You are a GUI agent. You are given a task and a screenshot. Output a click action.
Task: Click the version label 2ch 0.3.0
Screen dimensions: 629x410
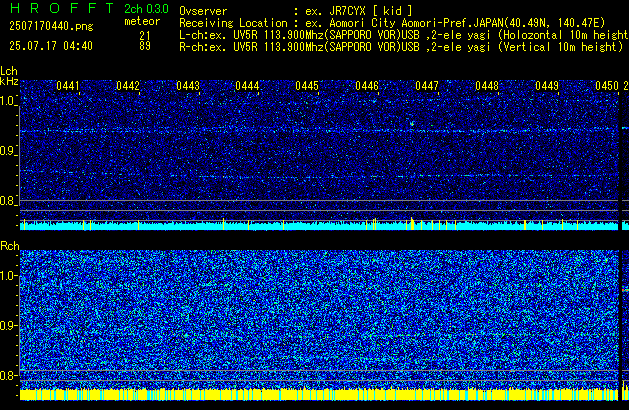[x=146, y=9]
